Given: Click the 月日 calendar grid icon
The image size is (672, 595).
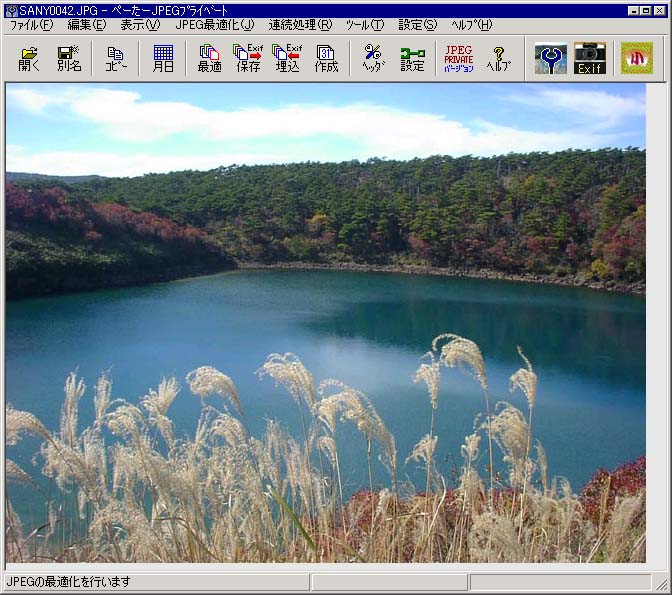Looking at the screenshot, I should [x=163, y=59].
